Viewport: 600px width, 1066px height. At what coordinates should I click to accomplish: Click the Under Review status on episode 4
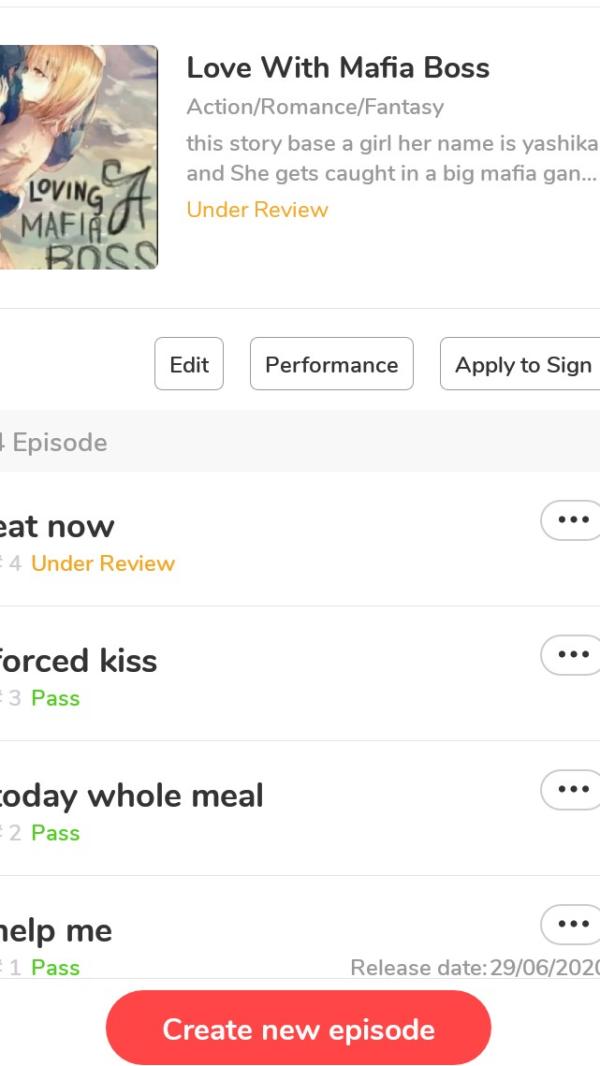[103, 564]
